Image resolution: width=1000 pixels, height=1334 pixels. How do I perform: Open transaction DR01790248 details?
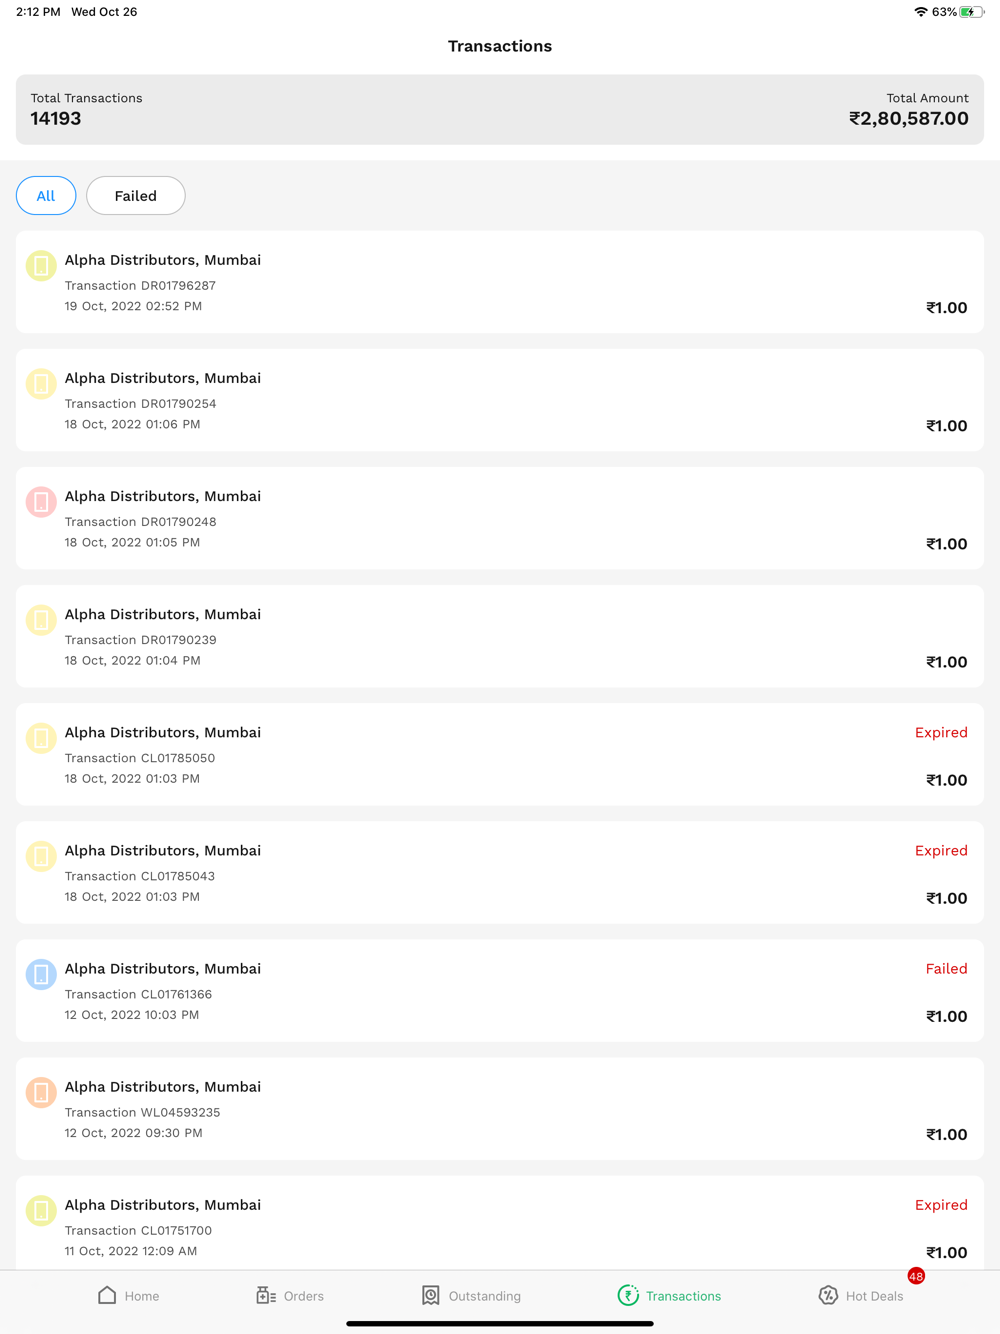500,518
